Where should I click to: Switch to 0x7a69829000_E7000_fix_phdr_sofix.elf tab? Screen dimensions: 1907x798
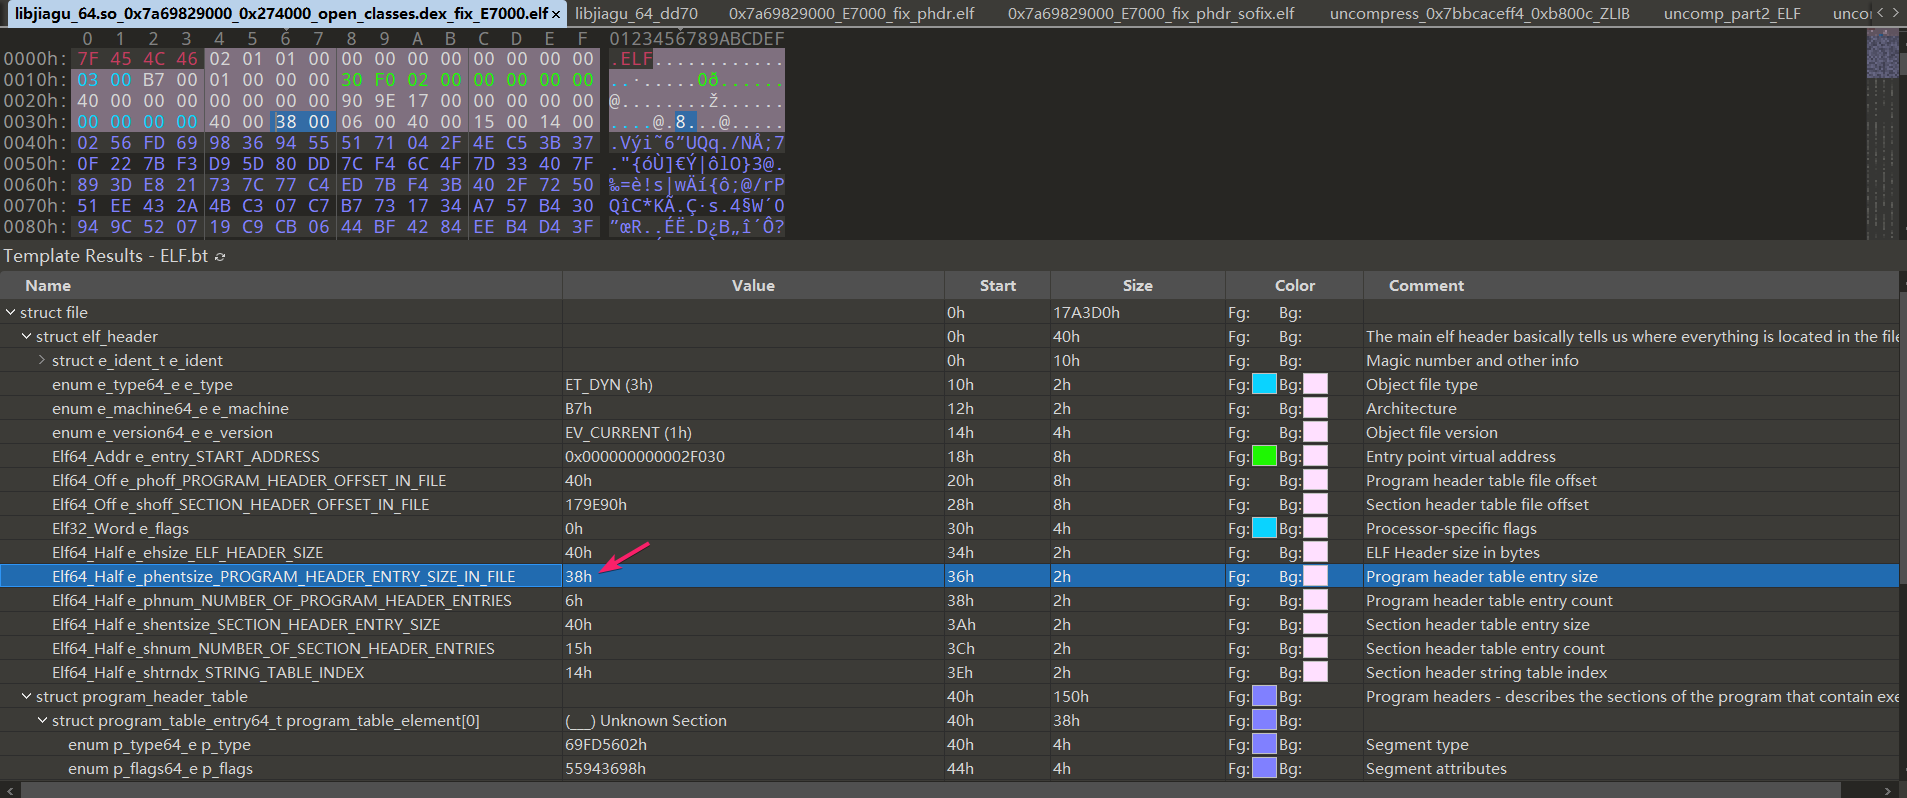1150,14
